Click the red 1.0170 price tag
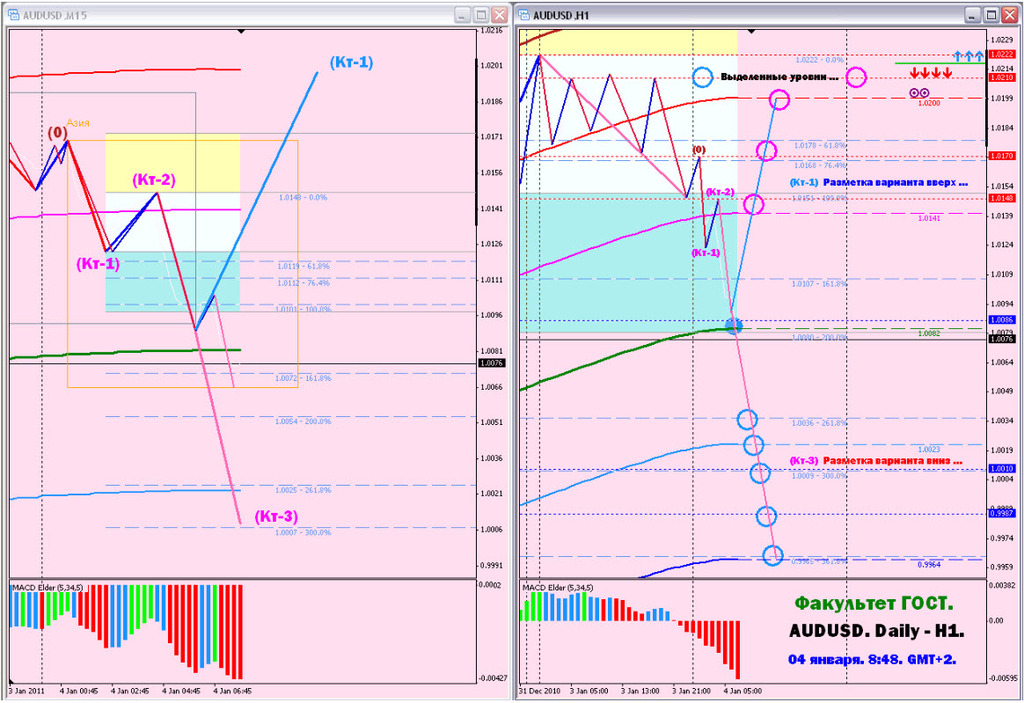The image size is (1024, 703). click(x=1002, y=156)
